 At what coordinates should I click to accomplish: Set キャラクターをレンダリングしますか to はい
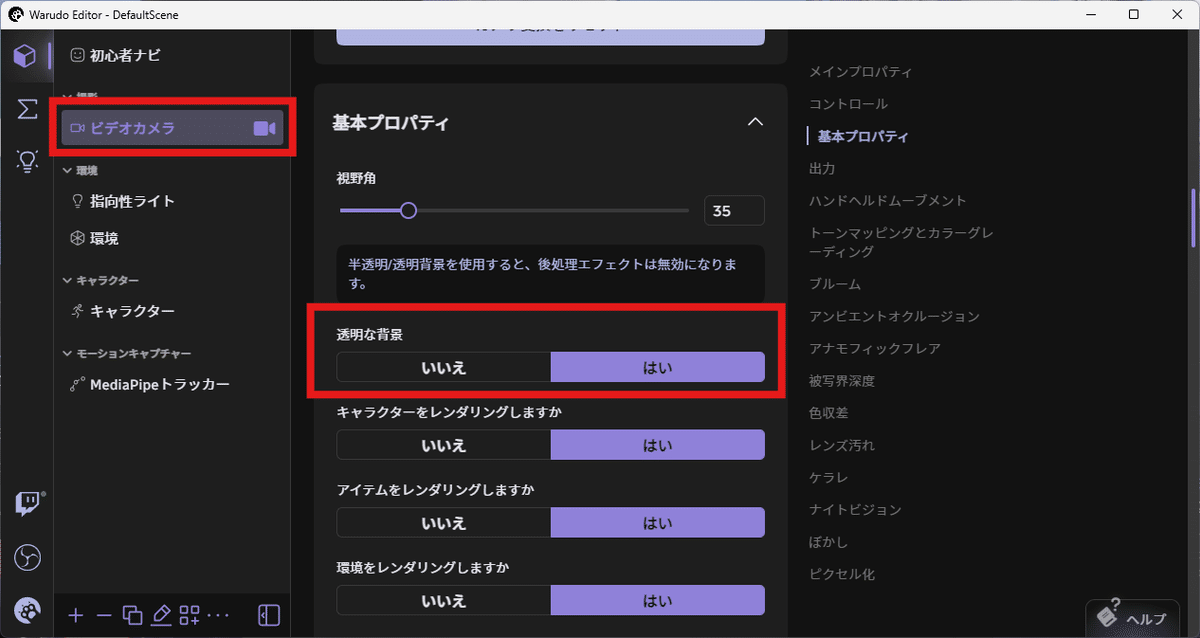pyautogui.click(x=657, y=445)
